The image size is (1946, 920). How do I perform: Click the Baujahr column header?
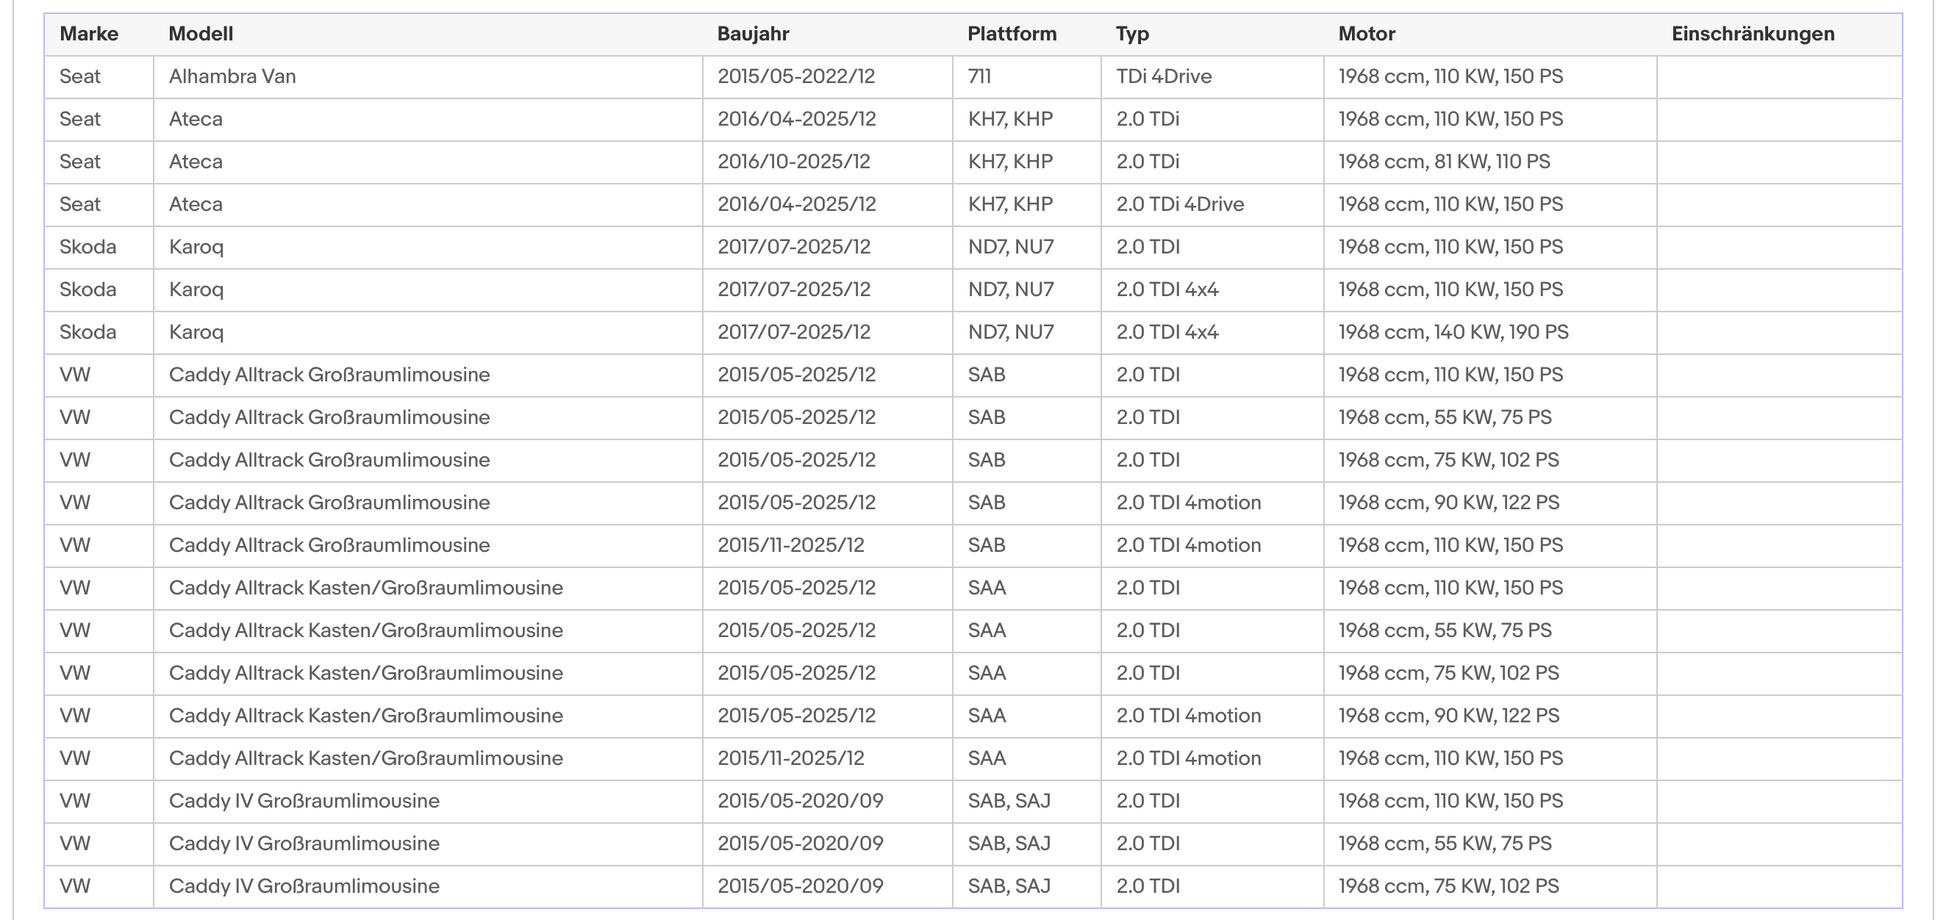[x=753, y=34]
